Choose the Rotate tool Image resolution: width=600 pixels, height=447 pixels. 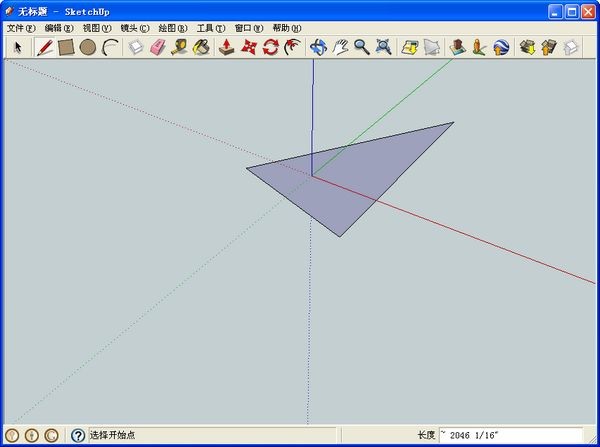[x=270, y=47]
